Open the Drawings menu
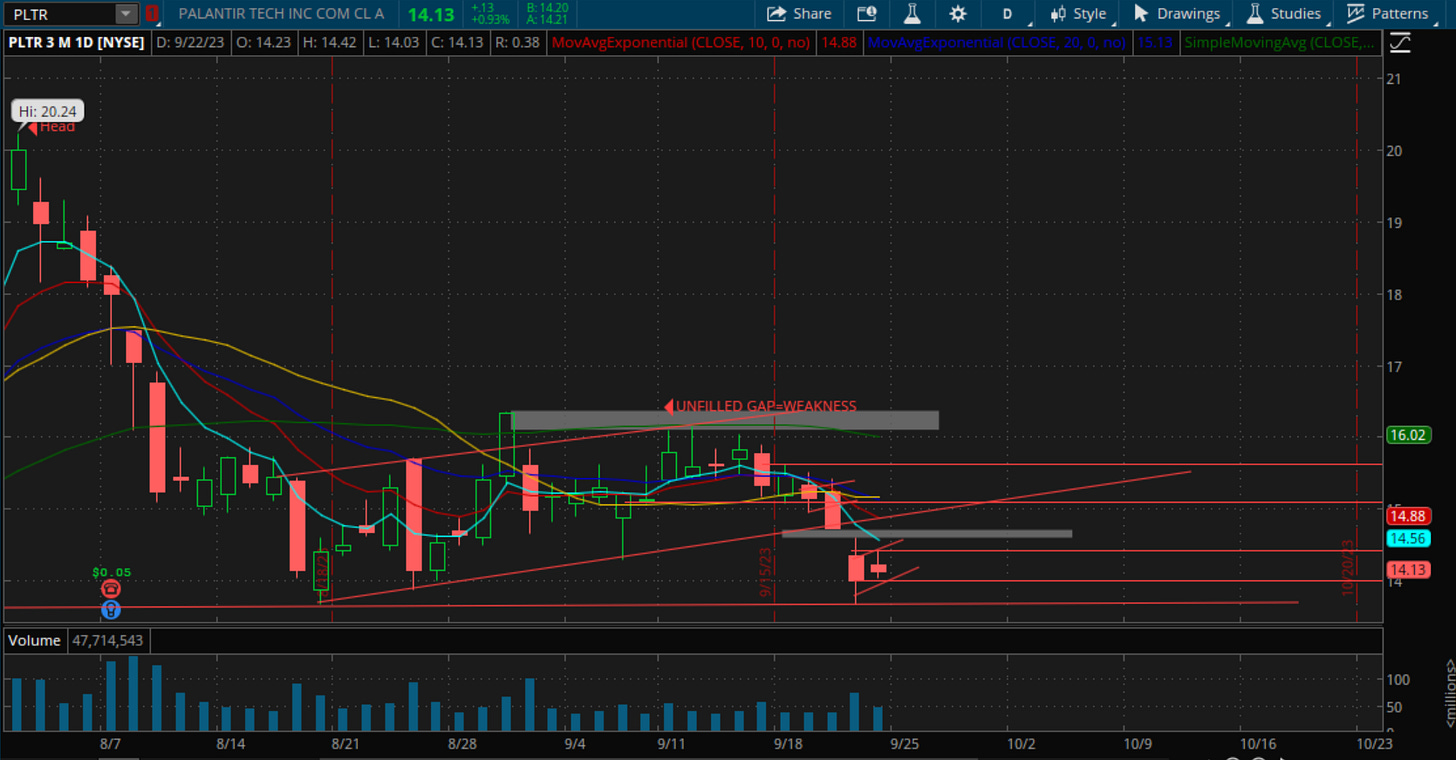This screenshot has width=1456, height=760. pos(1177,14)
